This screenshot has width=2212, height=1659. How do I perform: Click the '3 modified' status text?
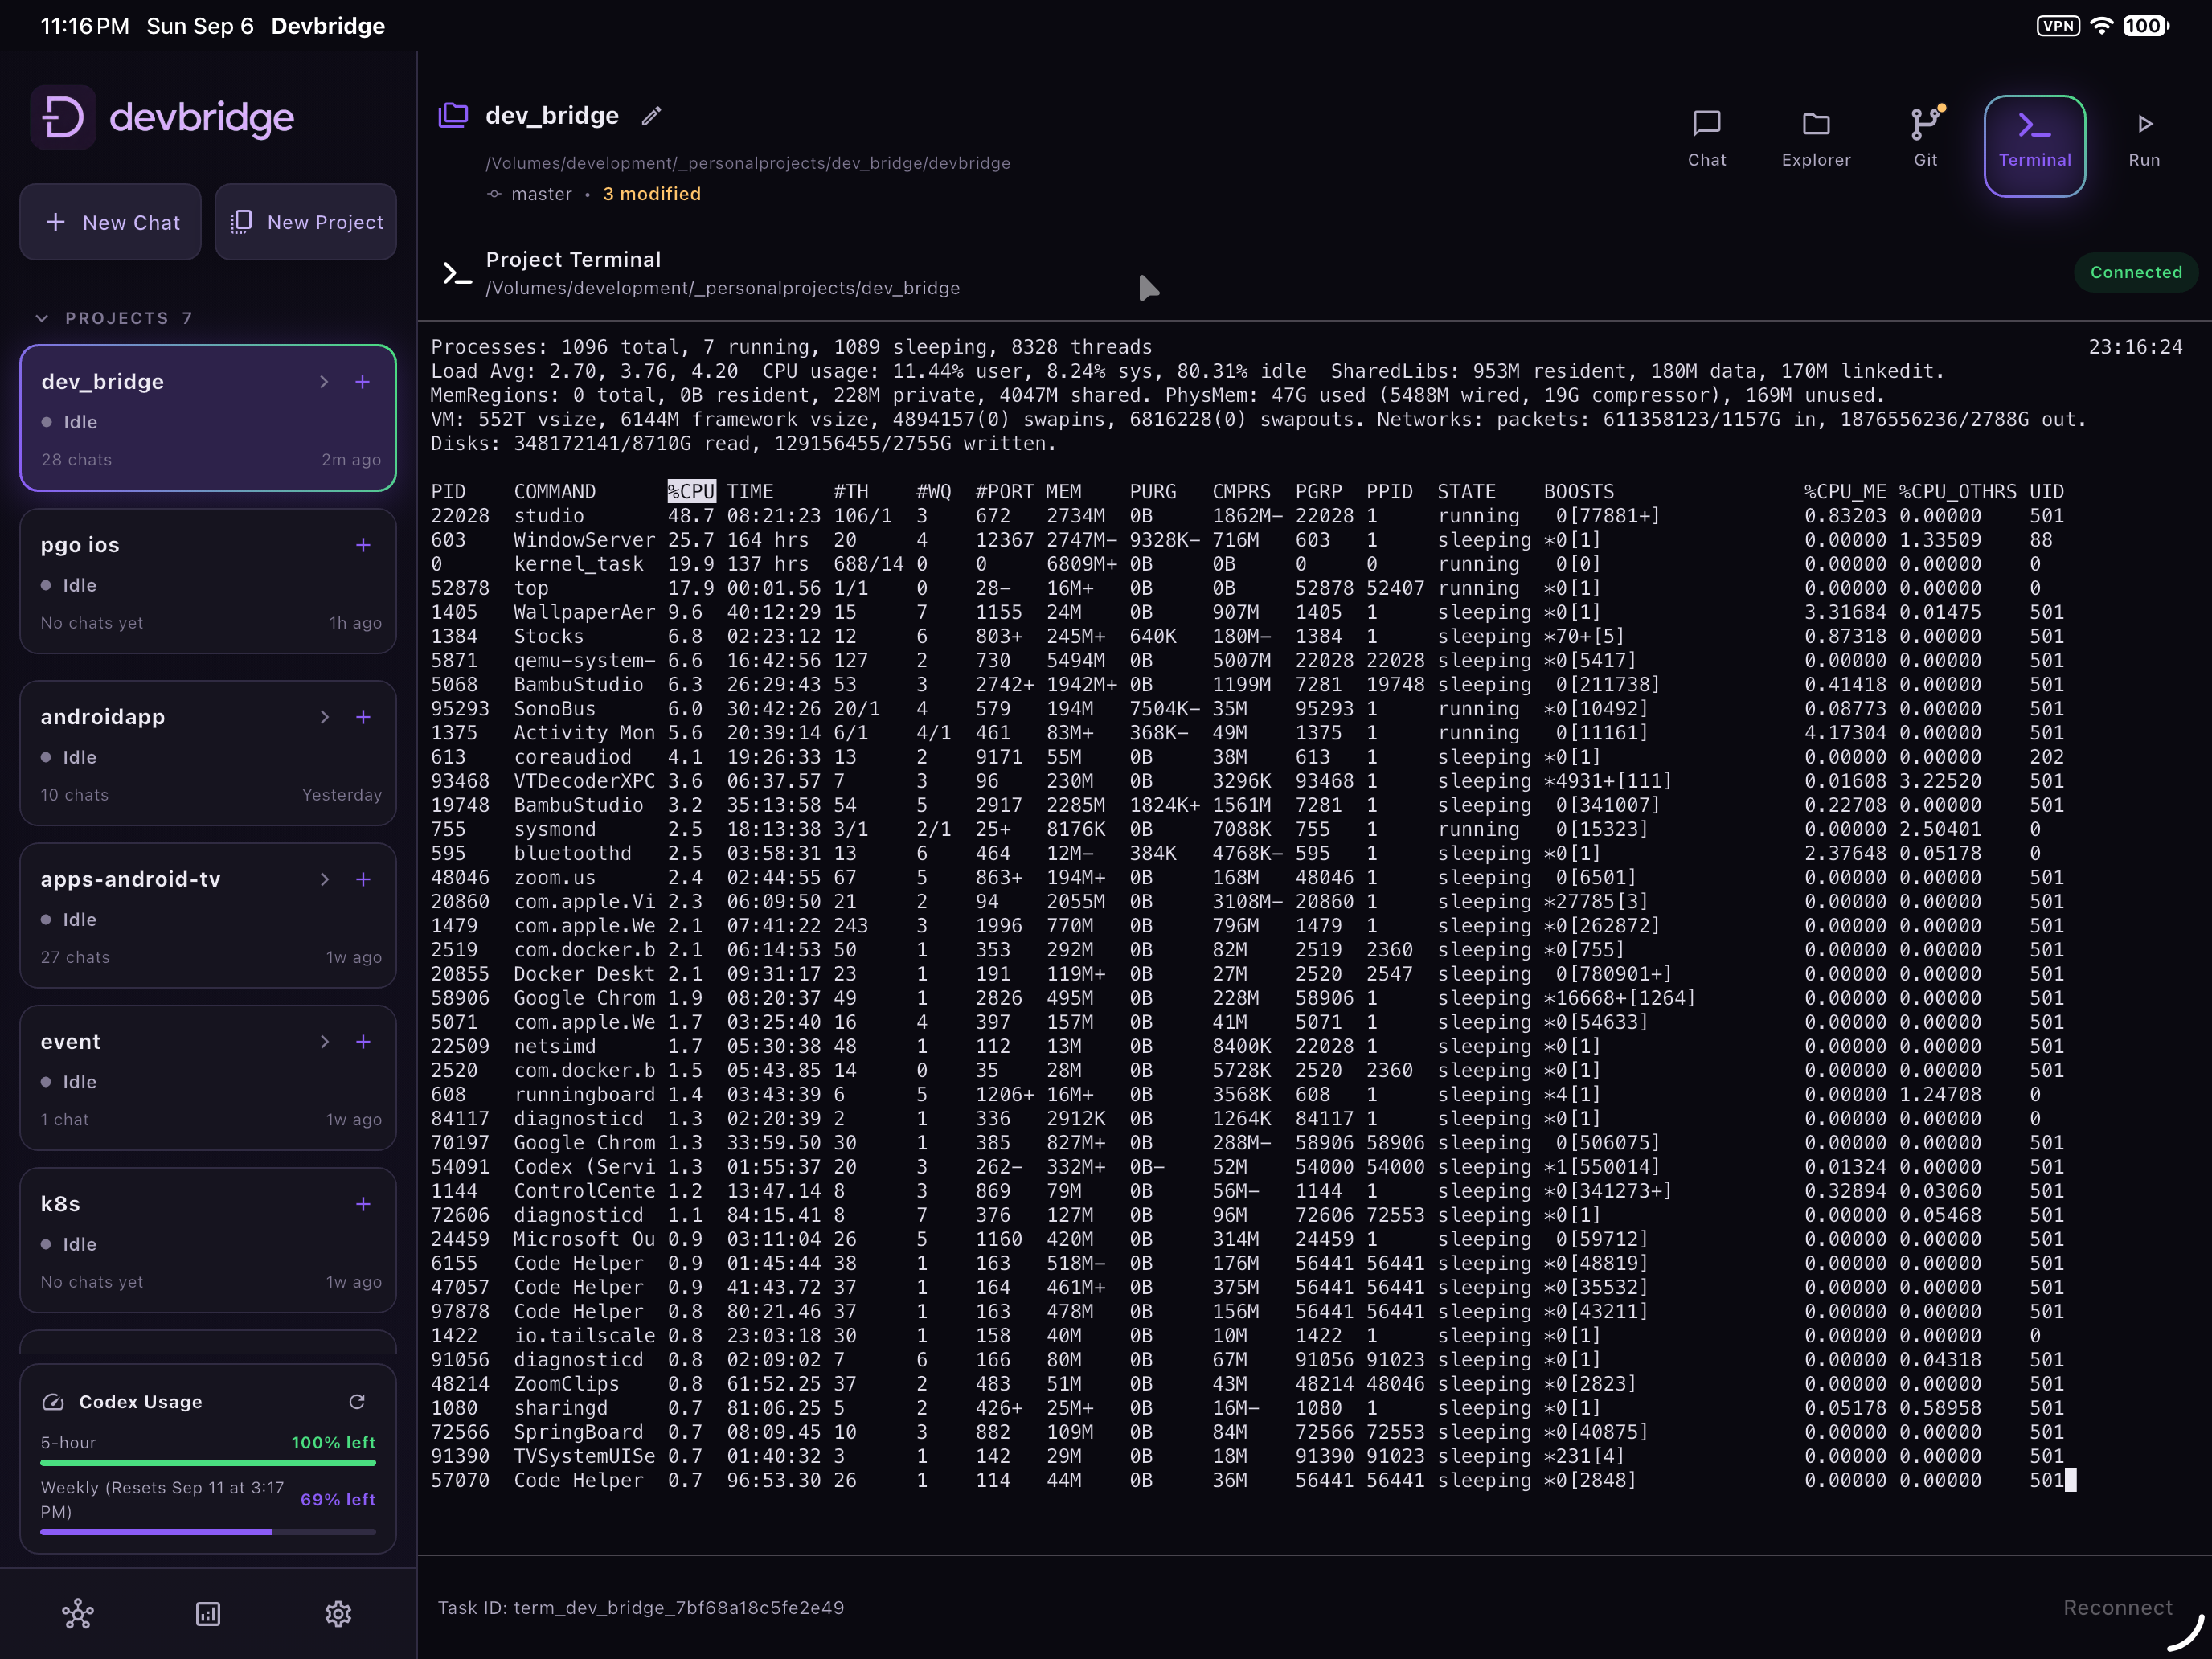pos(651,194)
